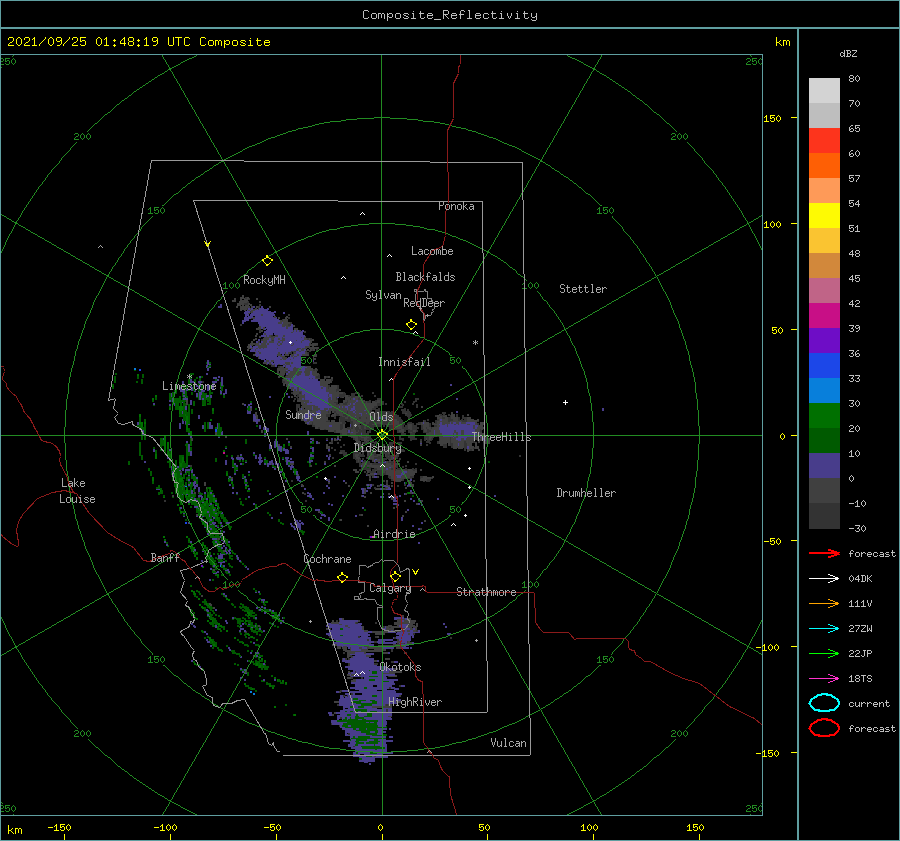Screen dimensions: 900x841
Task: Click the HighRiver city label
Action: 415,702
